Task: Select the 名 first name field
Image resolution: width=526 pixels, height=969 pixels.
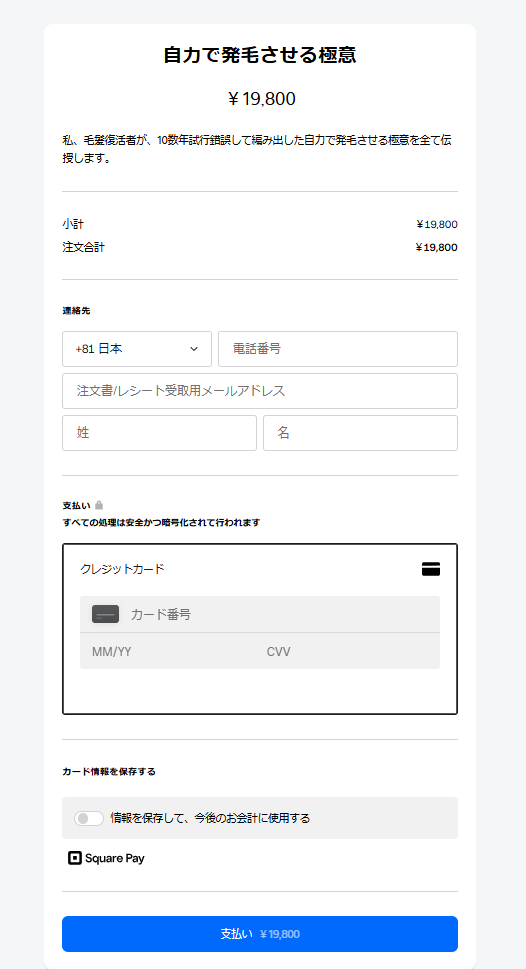Action: pos(360,433)
